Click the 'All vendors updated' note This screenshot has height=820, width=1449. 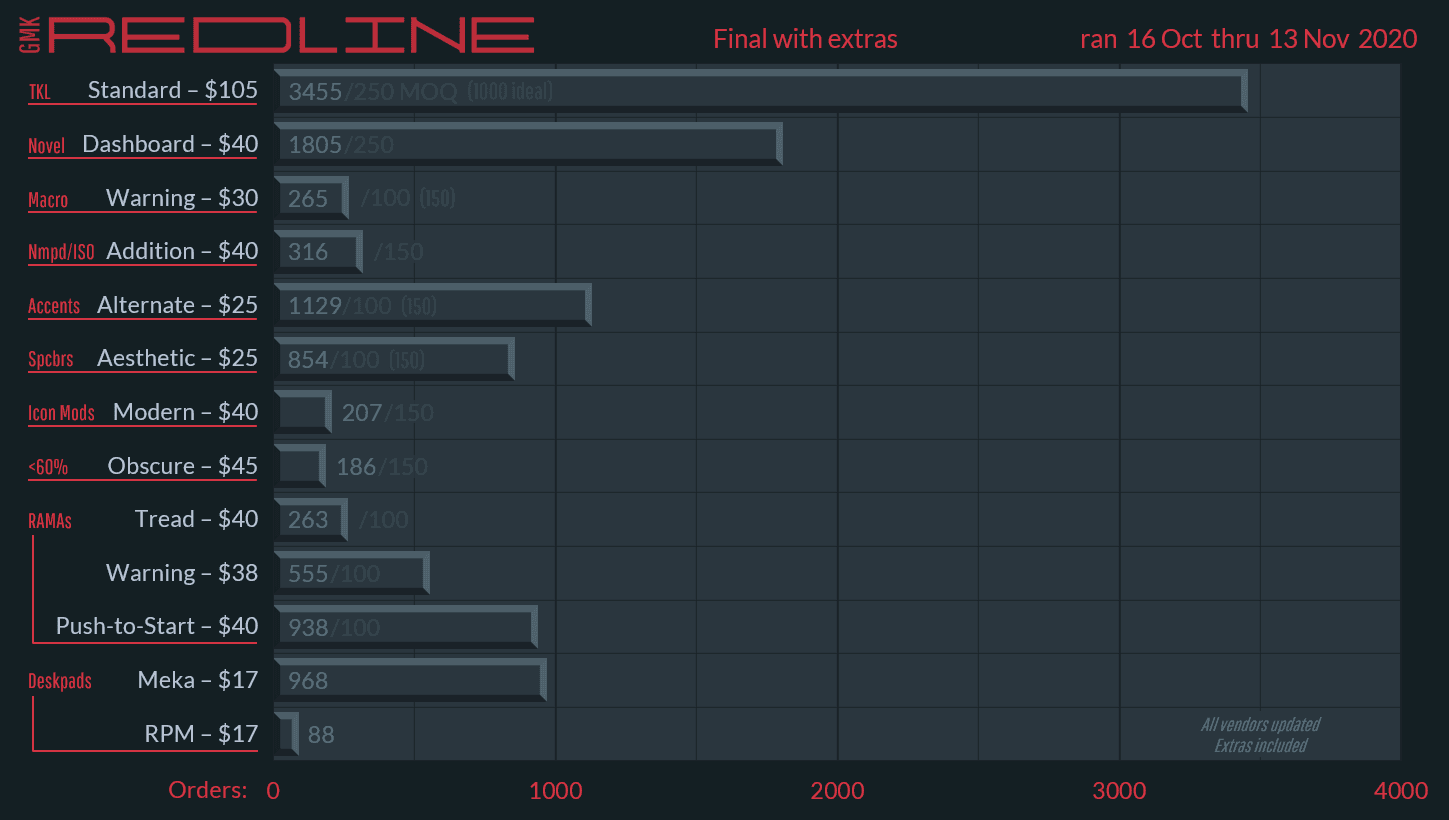pyautogui.click(x=1260, y=725)
